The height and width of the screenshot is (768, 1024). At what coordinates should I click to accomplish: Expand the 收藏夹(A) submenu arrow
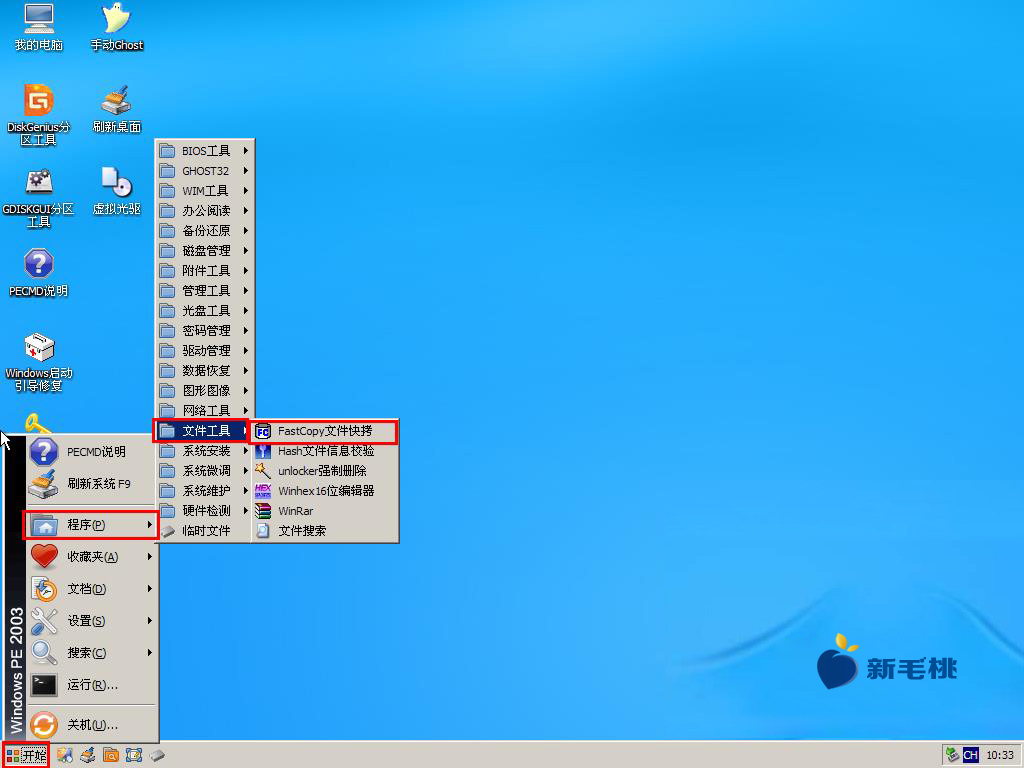click(x=150, y=556)
